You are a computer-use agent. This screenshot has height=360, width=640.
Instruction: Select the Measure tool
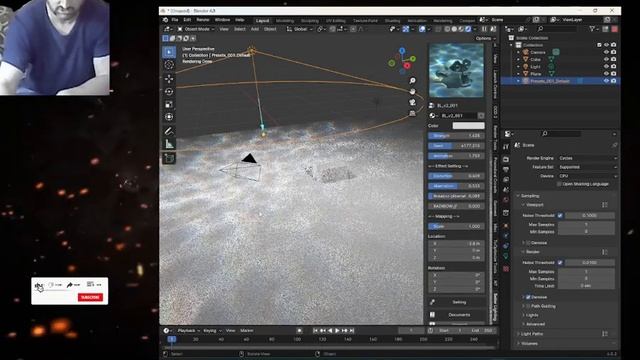coord(169,144)
